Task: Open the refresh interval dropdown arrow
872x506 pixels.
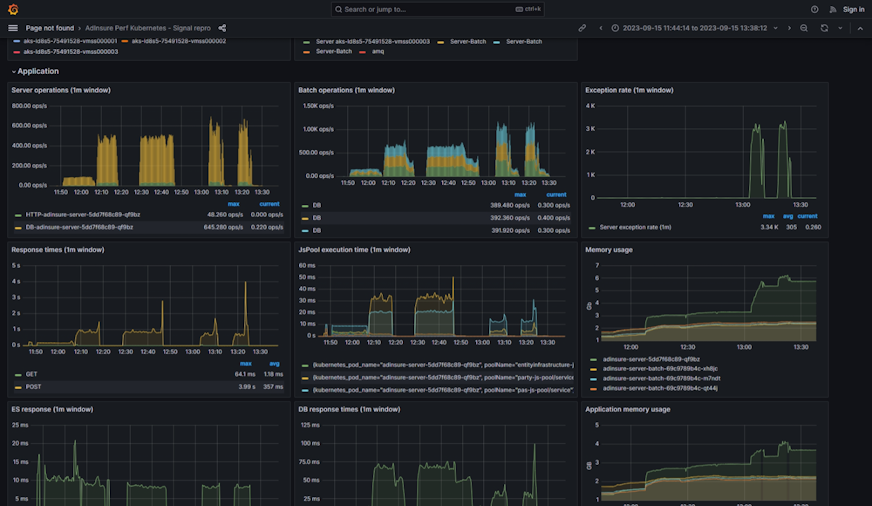Action: [x=840, y=28]
